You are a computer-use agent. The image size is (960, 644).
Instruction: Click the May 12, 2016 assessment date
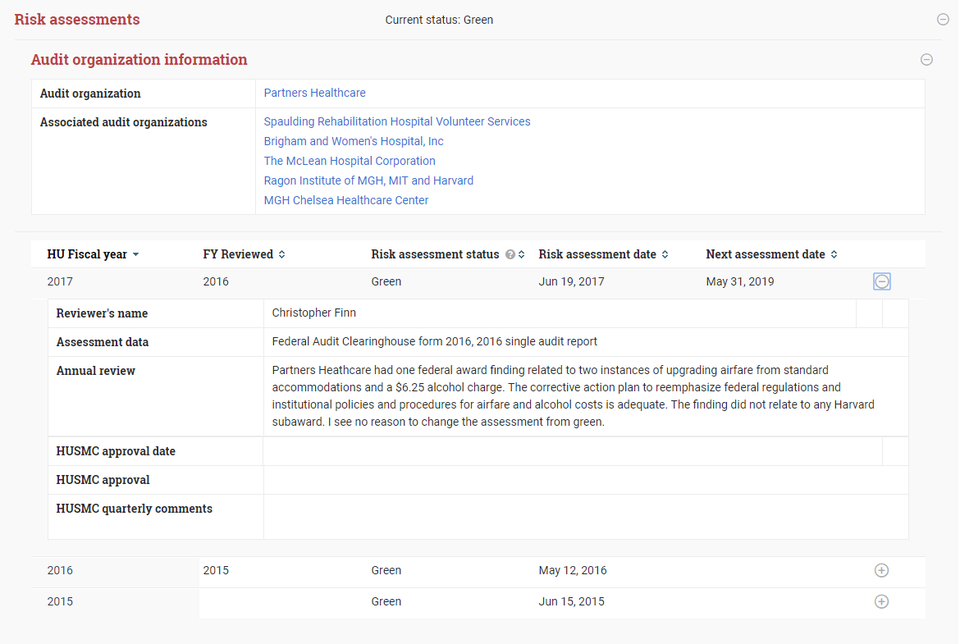click(572, 571)
